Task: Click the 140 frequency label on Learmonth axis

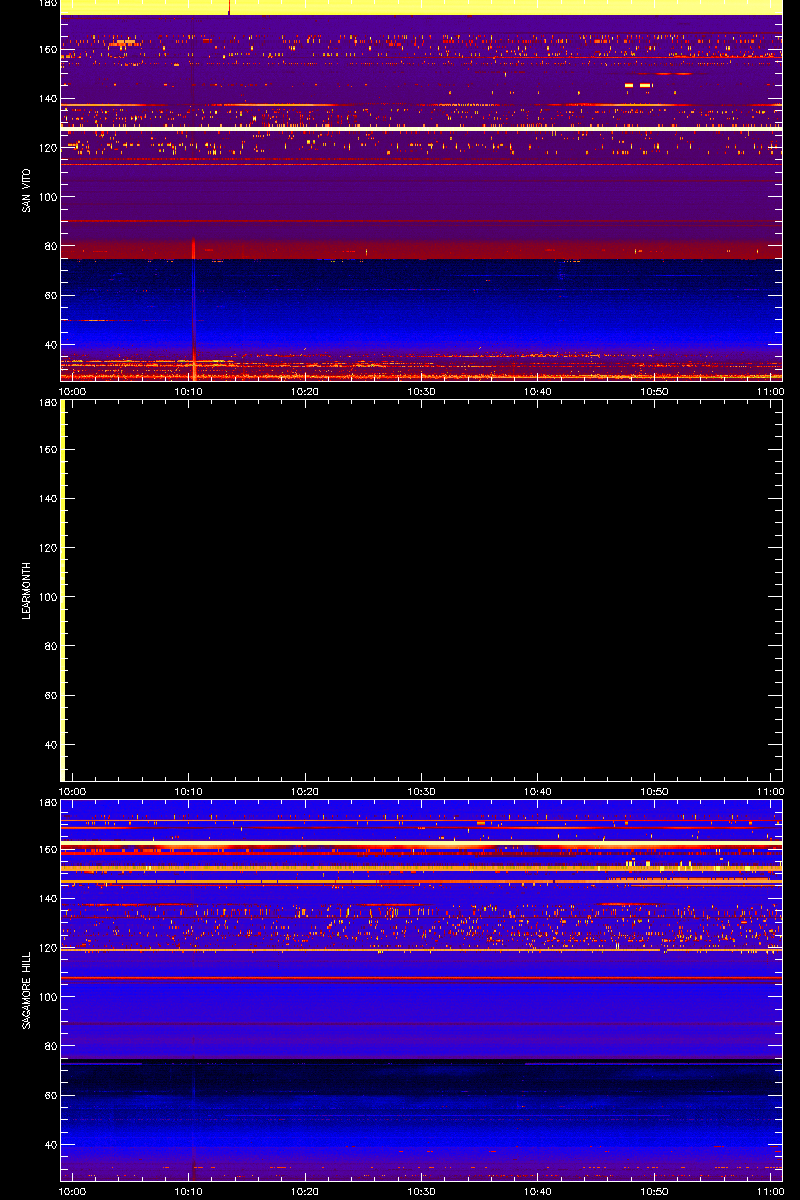Action: (x=46, y=499)
